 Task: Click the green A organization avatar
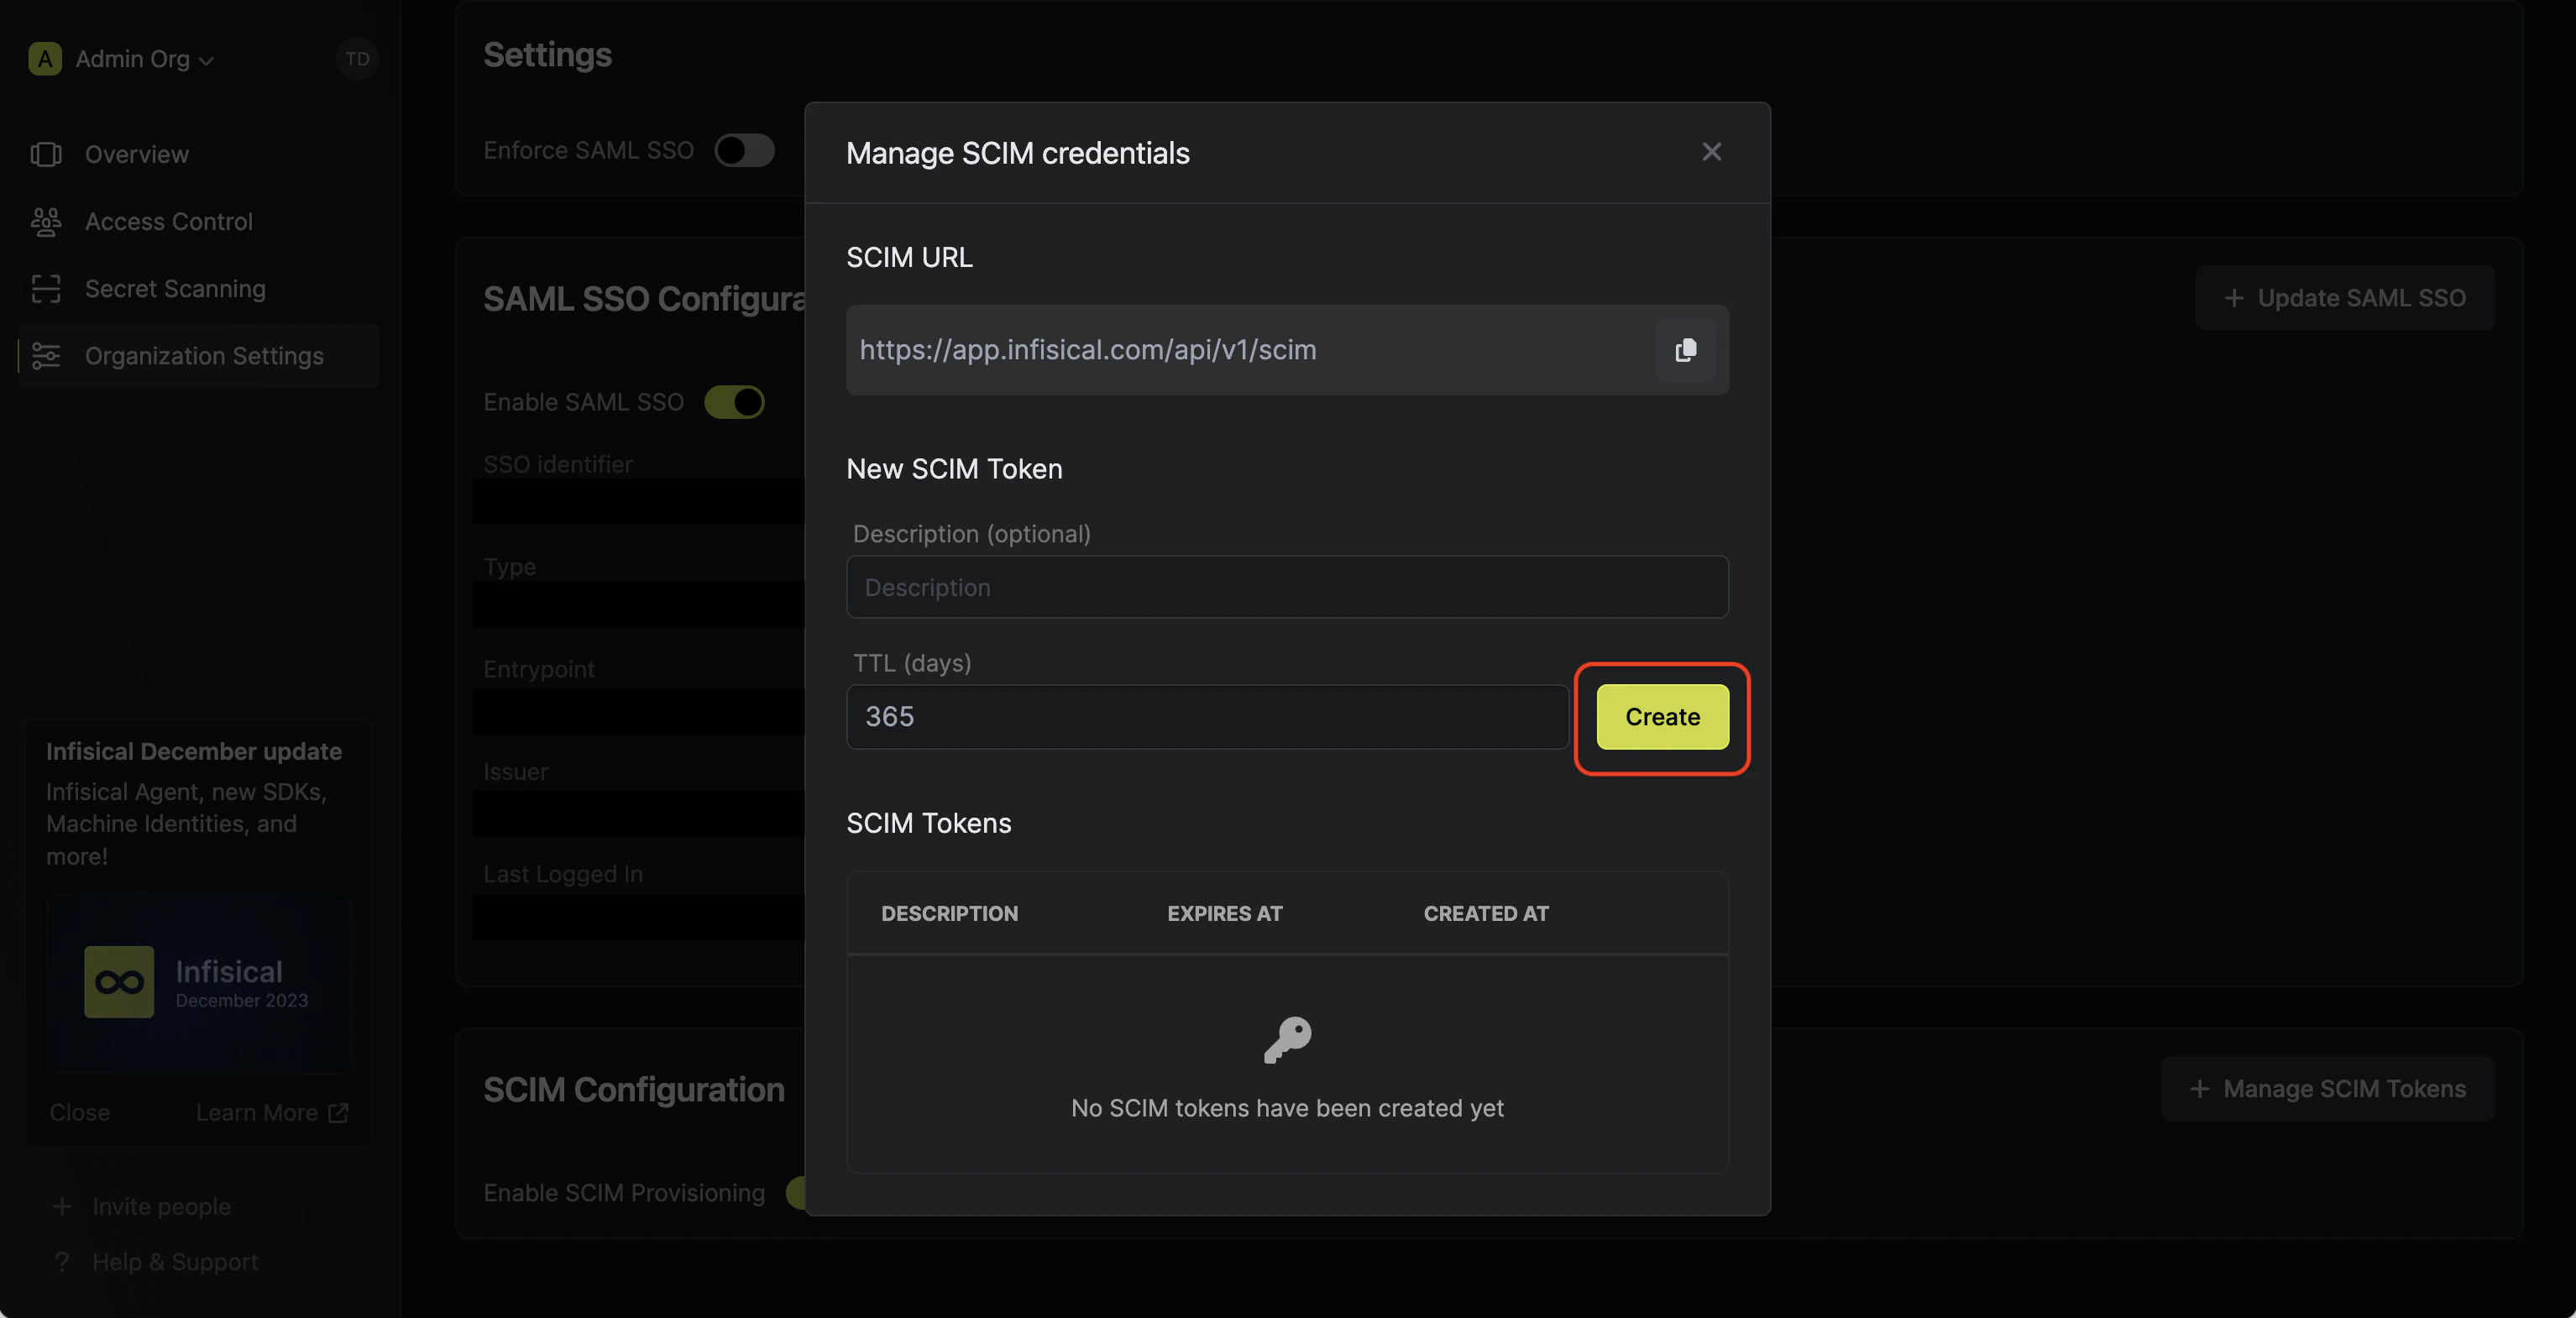pos(45,59)
